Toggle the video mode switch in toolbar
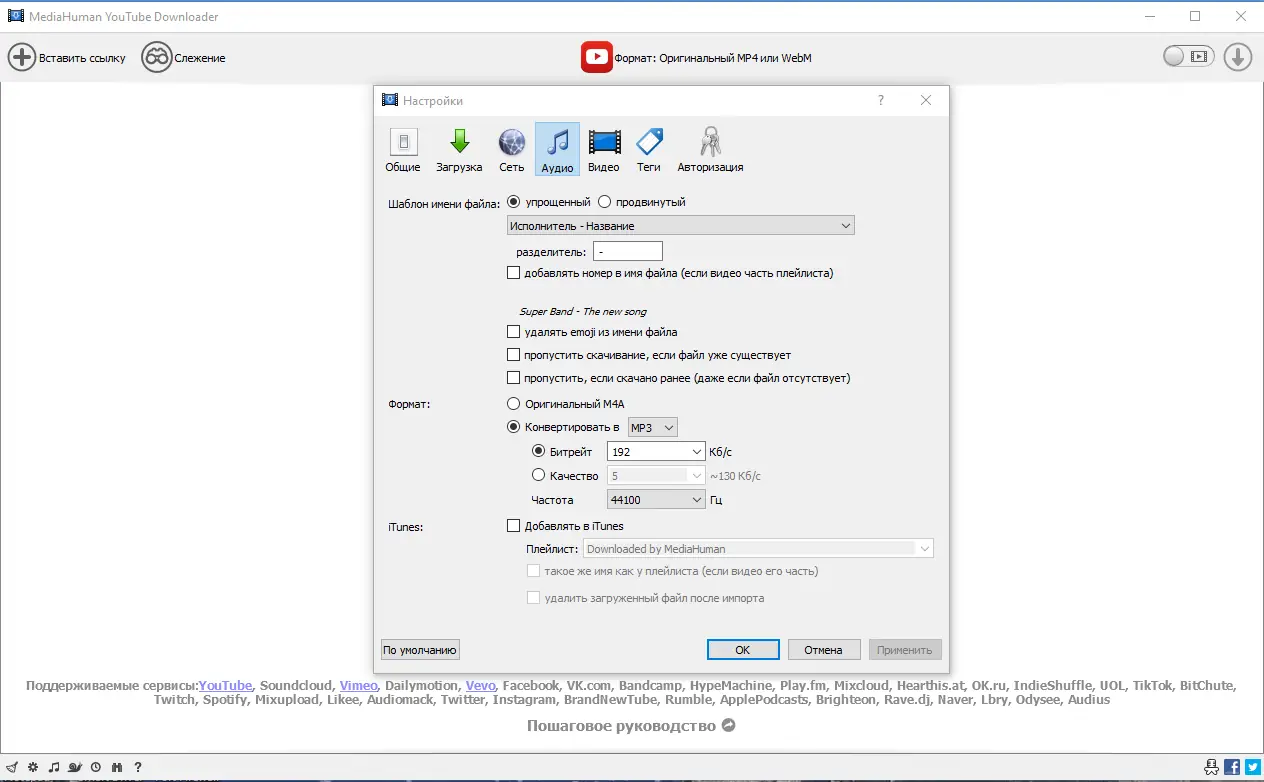The width and height of the screenshot is (1264, 782). pos(1188,57)
